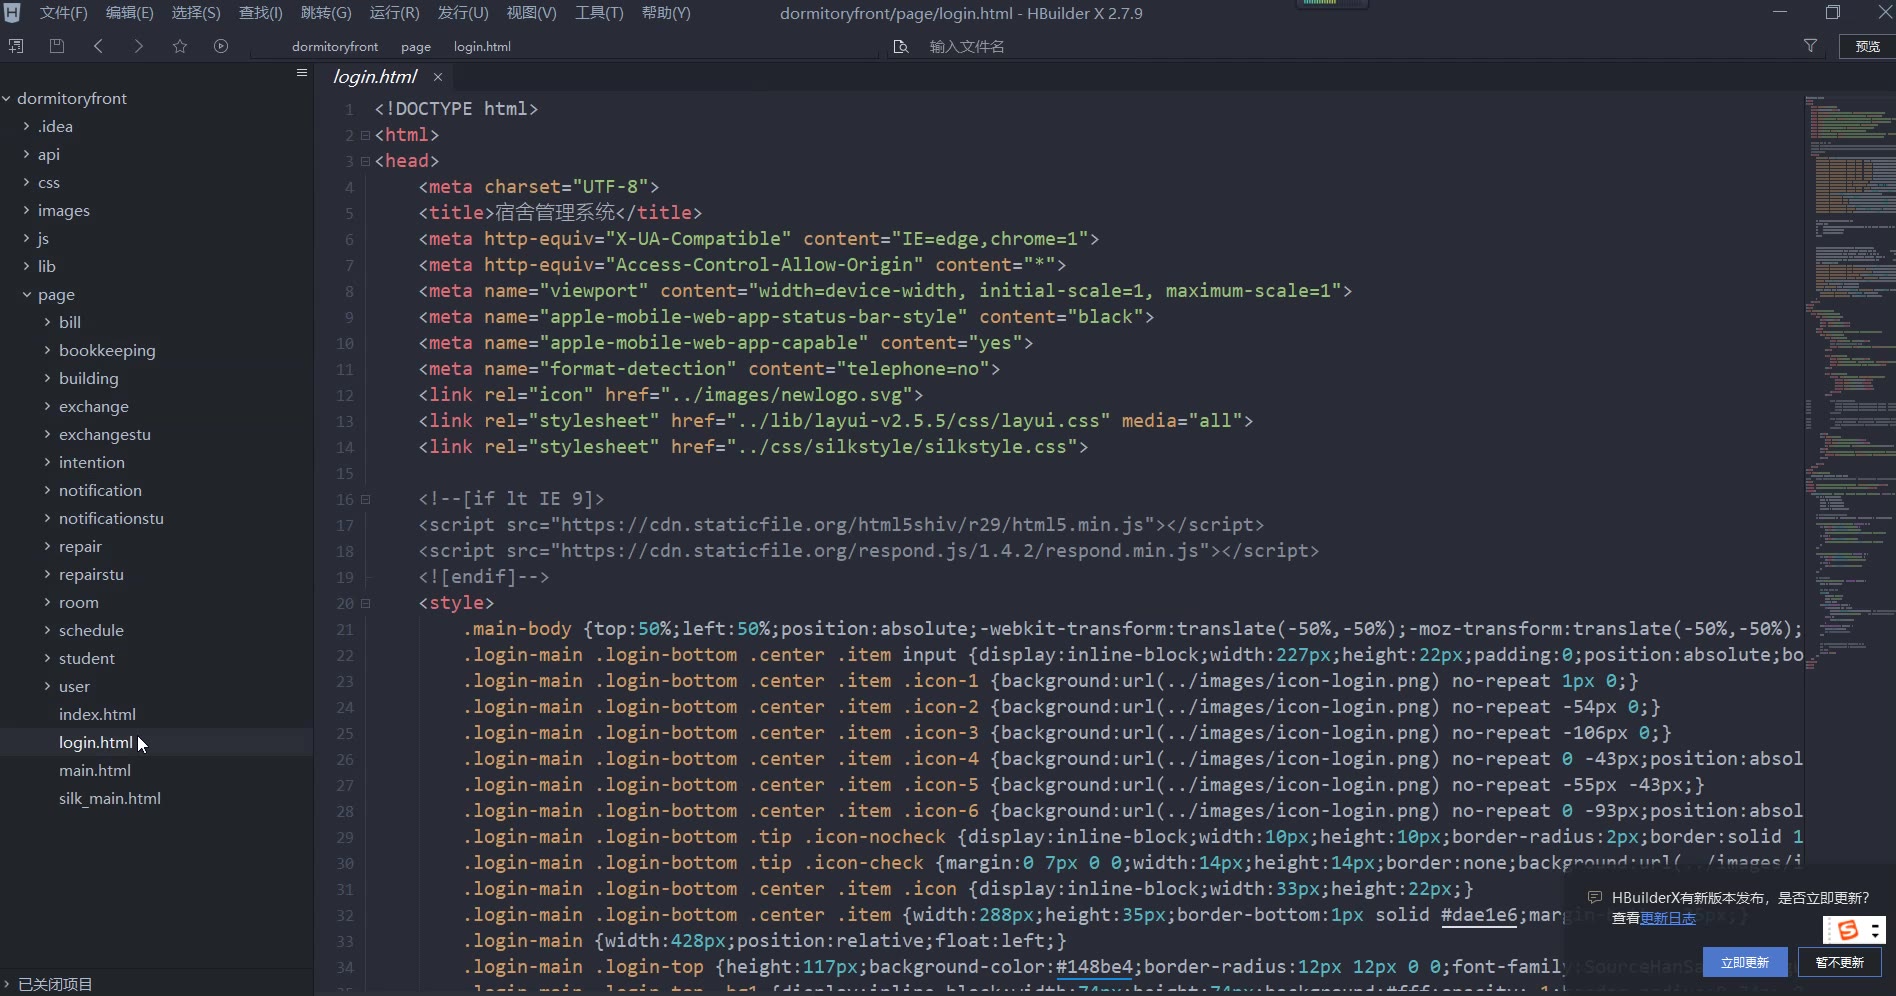
Task: Open the 更新日志 changelog link
Action: point(1668,918)
